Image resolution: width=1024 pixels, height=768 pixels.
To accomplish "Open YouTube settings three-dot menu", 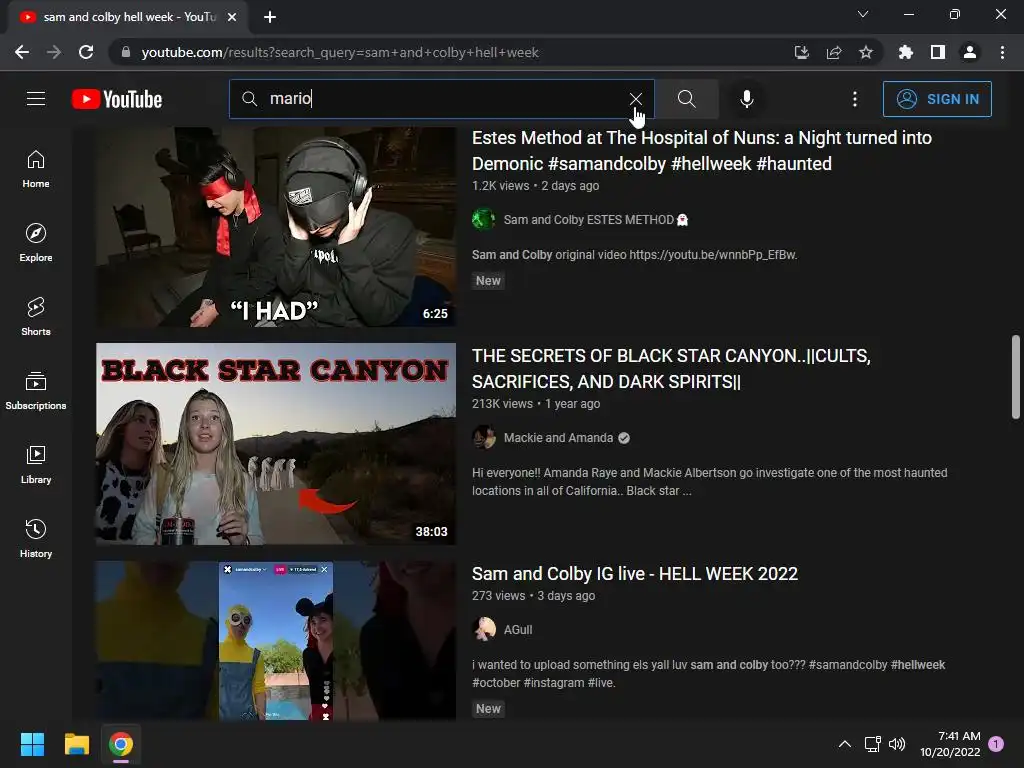I will pos(855,99).
